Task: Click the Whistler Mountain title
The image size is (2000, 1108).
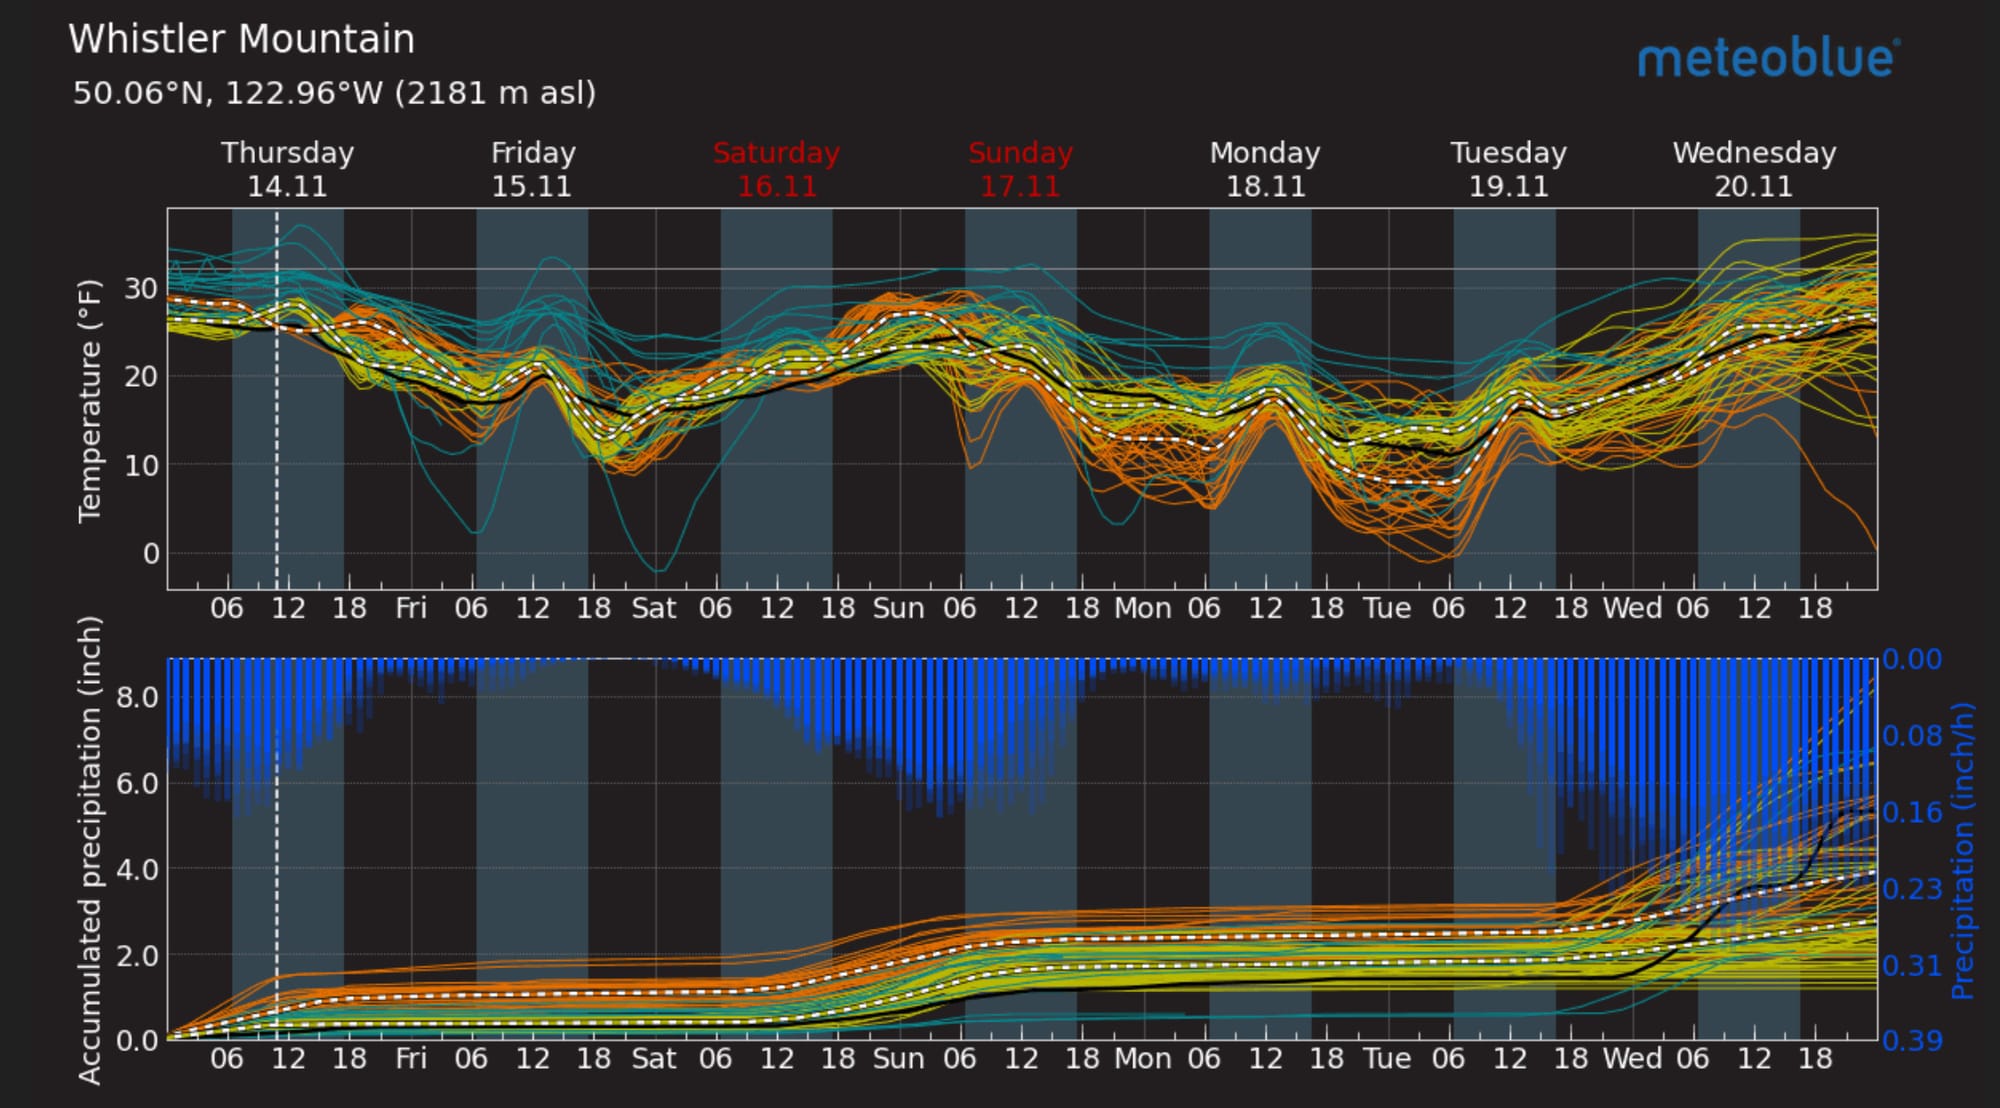Action: click(241, 40)
